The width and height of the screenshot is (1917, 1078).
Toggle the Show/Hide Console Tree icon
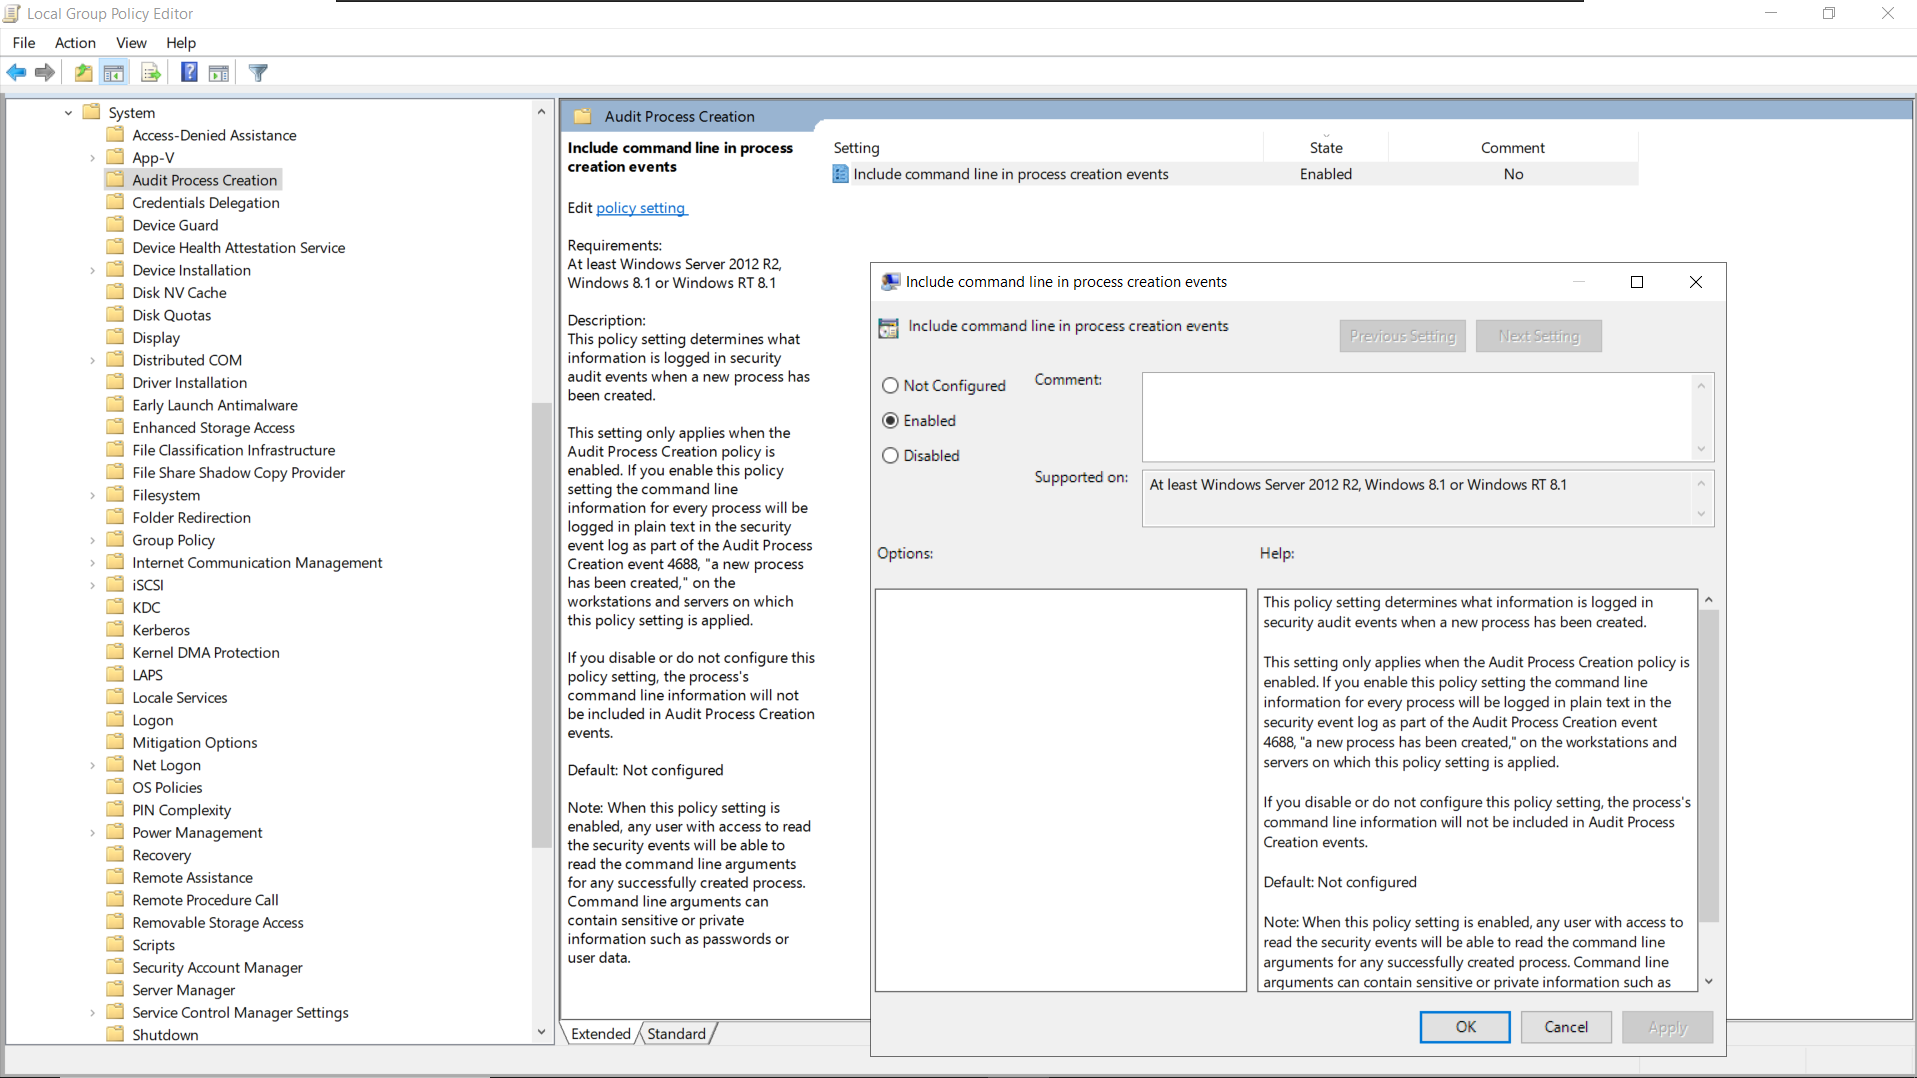[114, 72]
